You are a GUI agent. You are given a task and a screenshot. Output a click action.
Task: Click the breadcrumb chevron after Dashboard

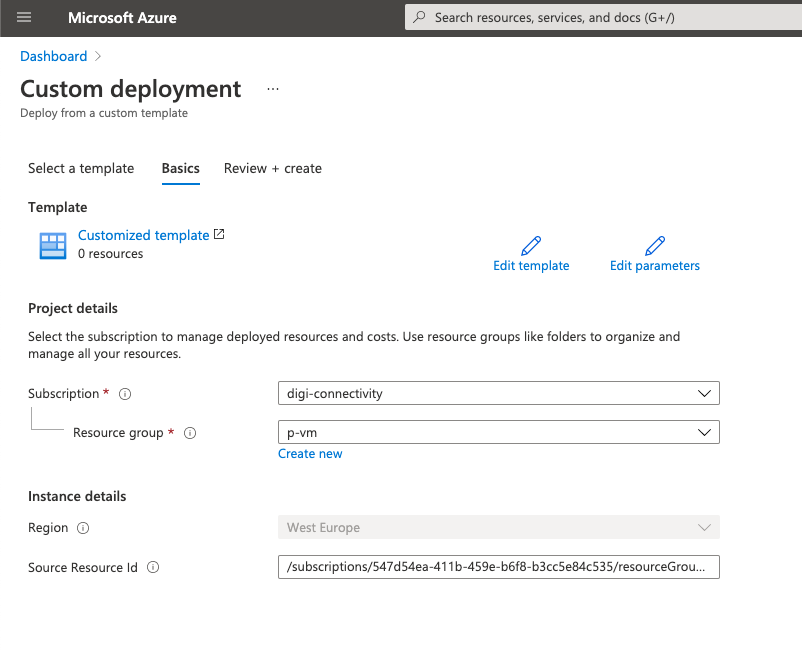tap(98, 56)
